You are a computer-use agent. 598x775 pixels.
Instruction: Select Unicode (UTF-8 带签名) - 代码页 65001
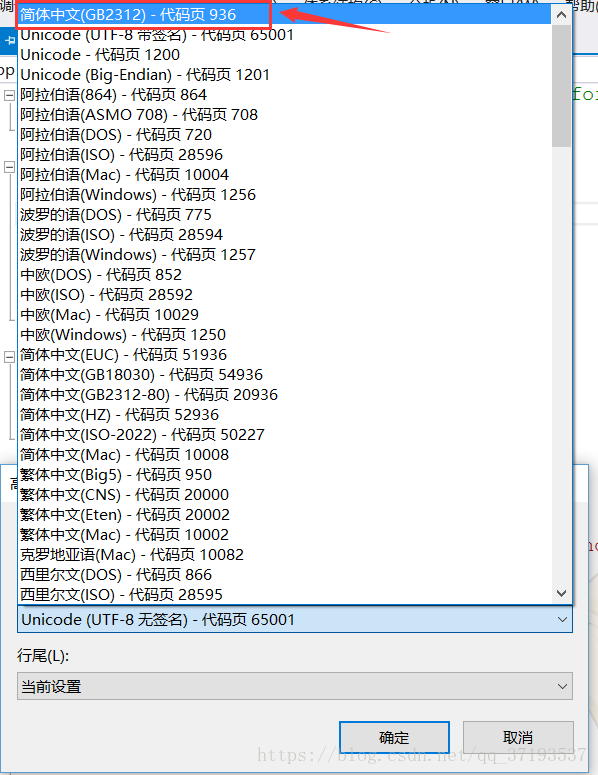(x=285, y=35)
